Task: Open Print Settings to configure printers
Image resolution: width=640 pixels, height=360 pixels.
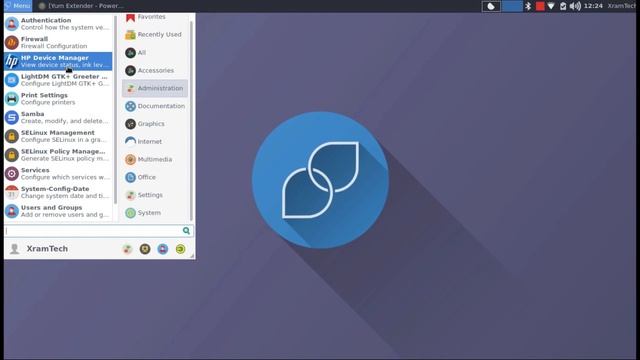Action: (58, 99)
